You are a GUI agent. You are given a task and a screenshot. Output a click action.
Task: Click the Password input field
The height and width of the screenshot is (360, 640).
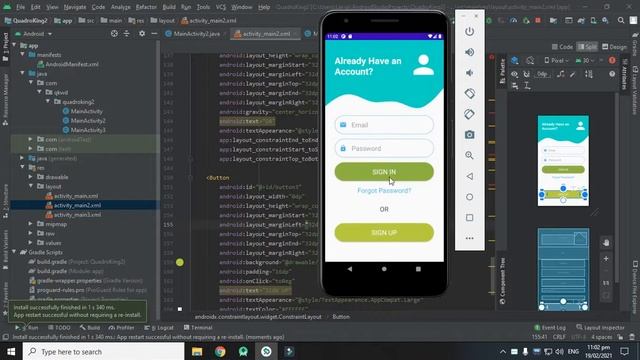(x=384, y=148)
